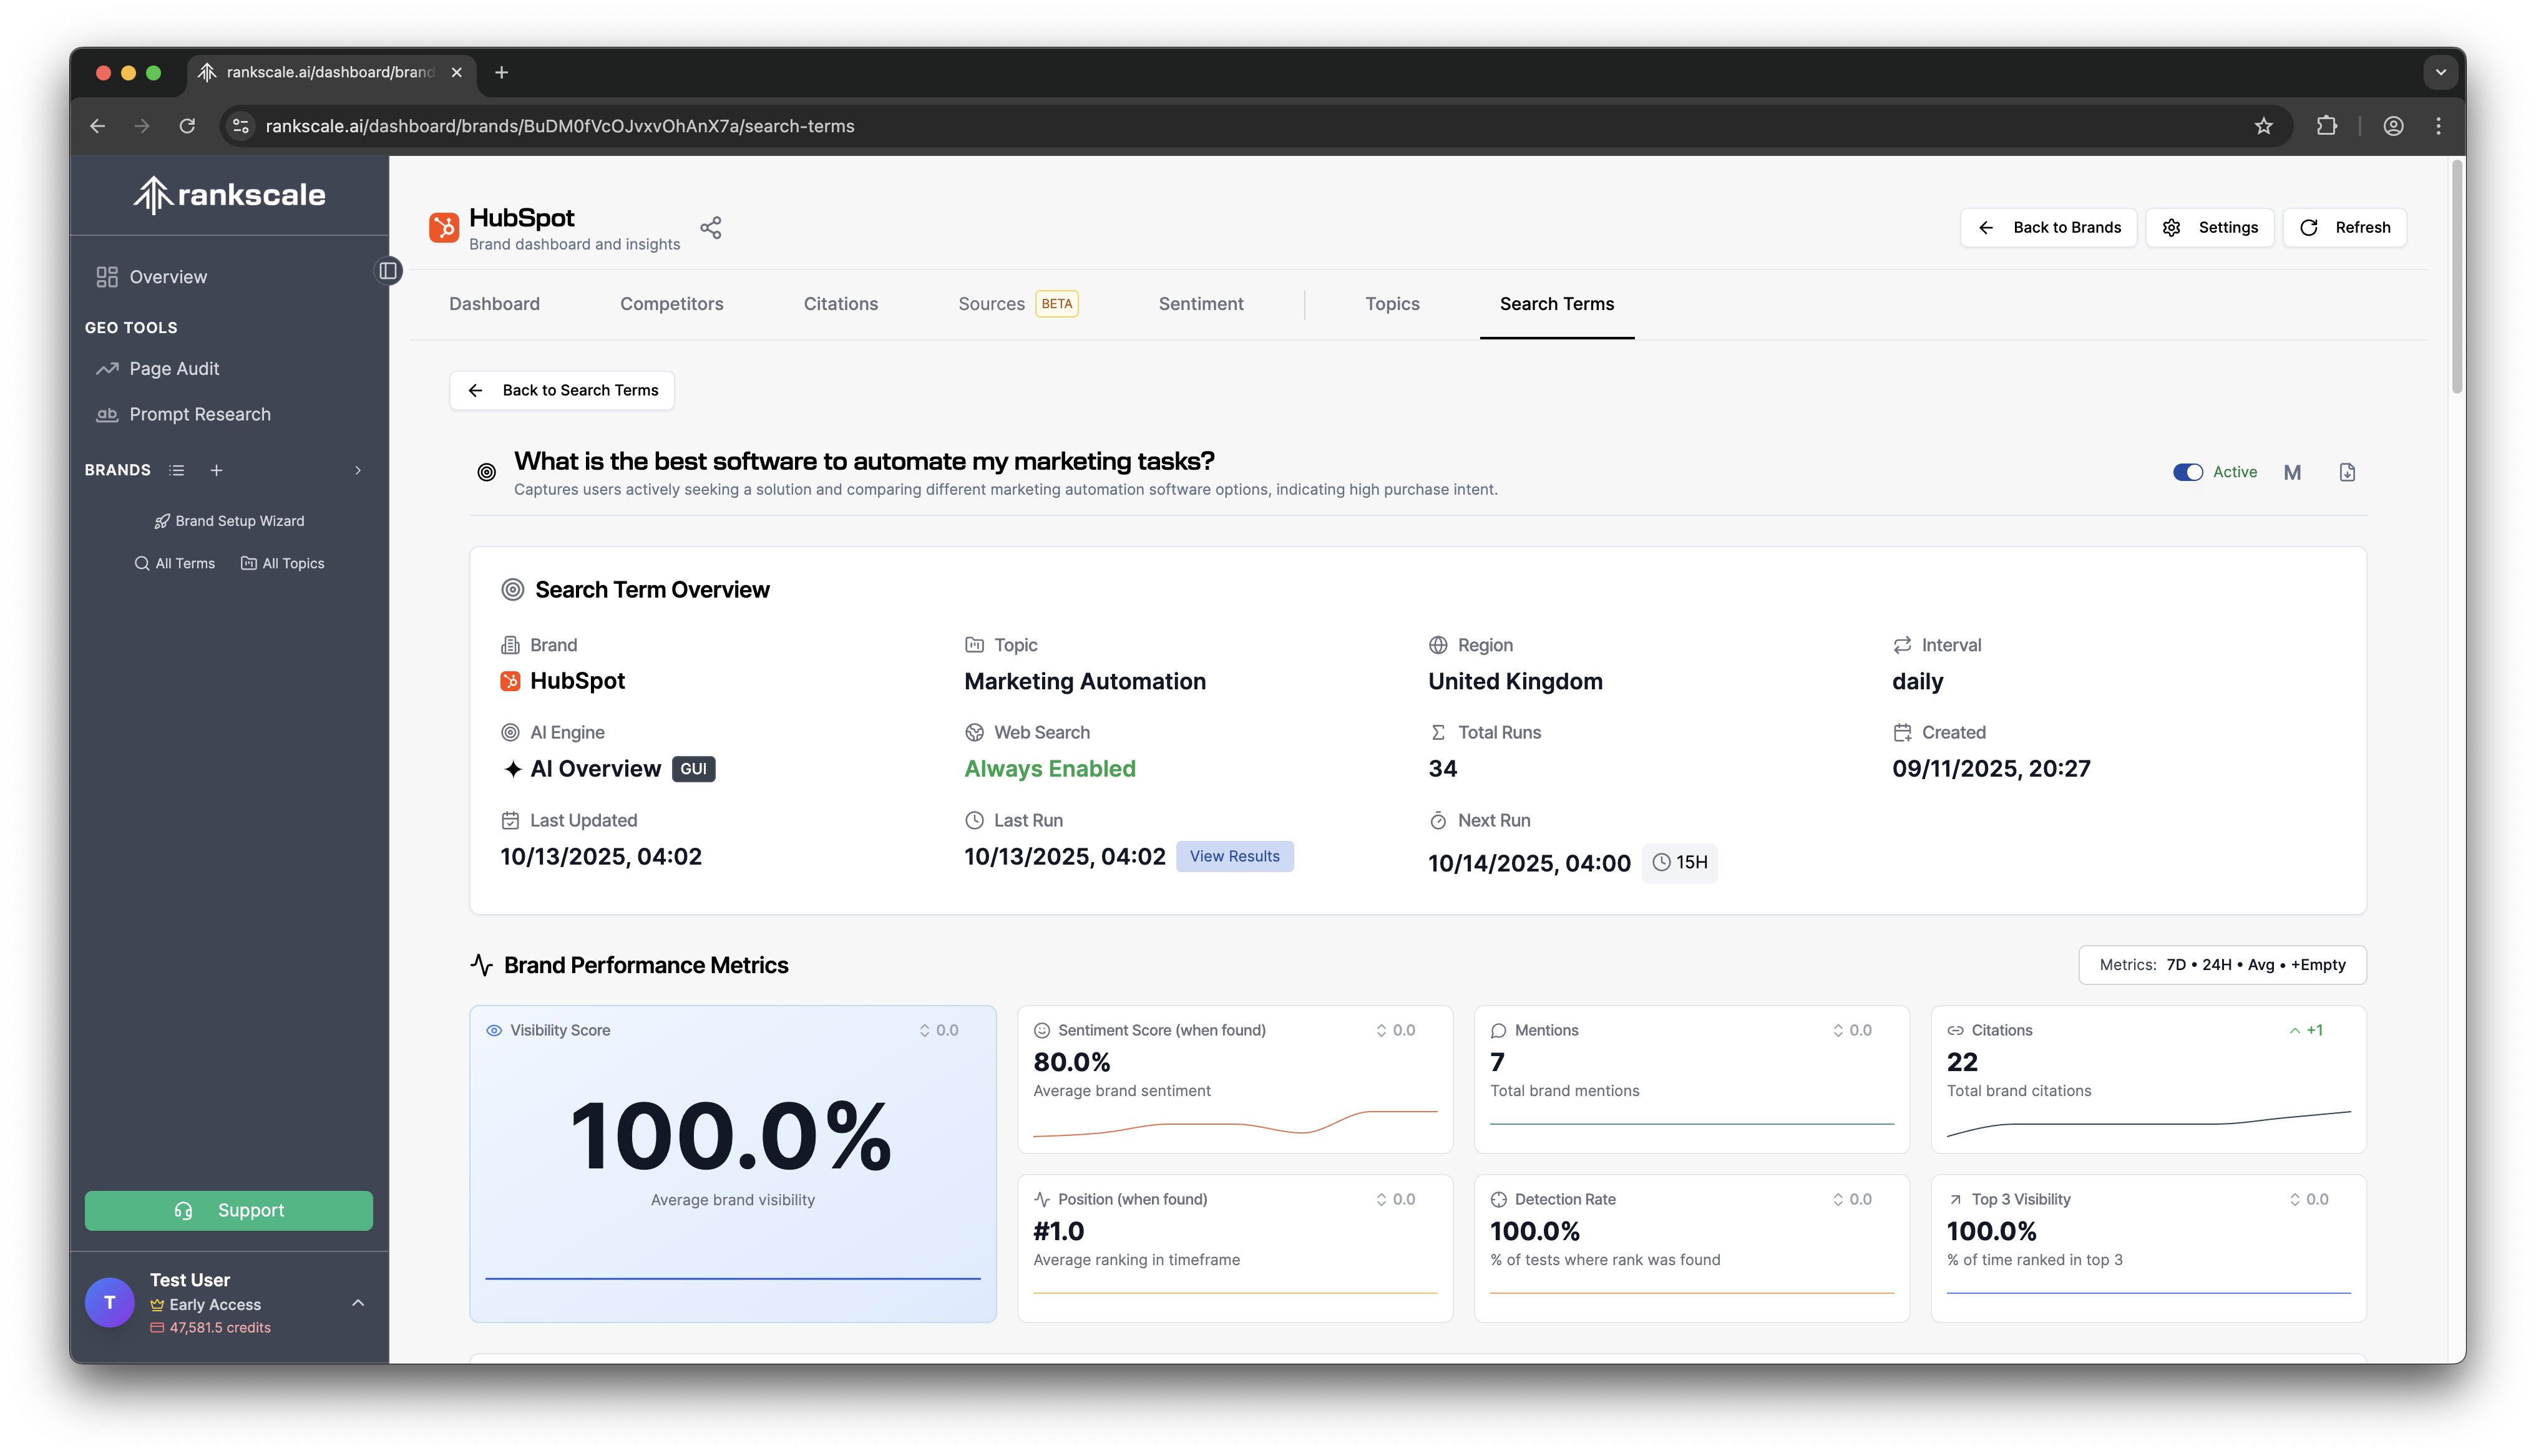Click the target icon beside search term title
The height and width of the screenshot is (1456, 2536).
(486, 472)
